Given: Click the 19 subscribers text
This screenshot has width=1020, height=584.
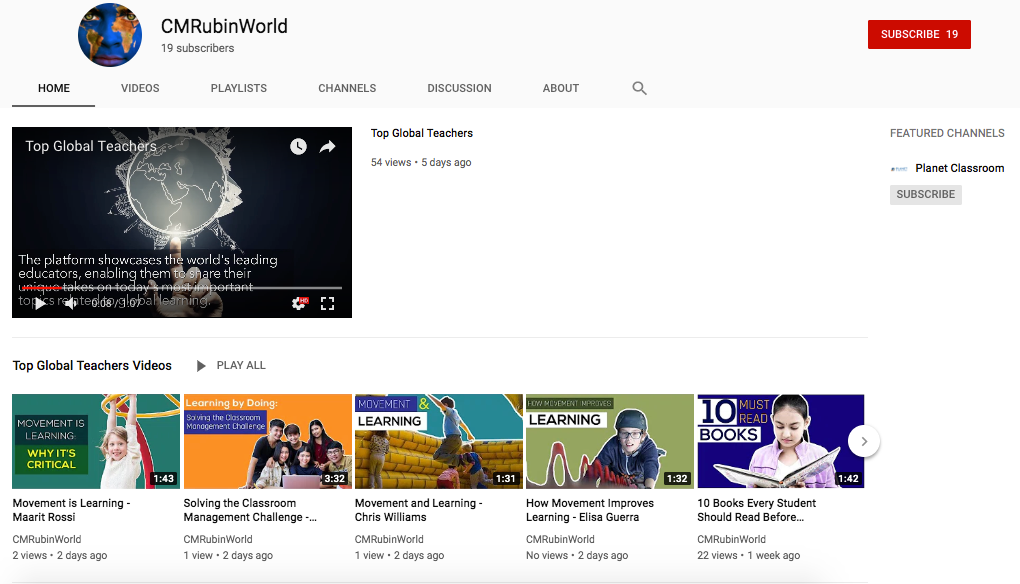Looking at the screenshot, I should (197, 48).
